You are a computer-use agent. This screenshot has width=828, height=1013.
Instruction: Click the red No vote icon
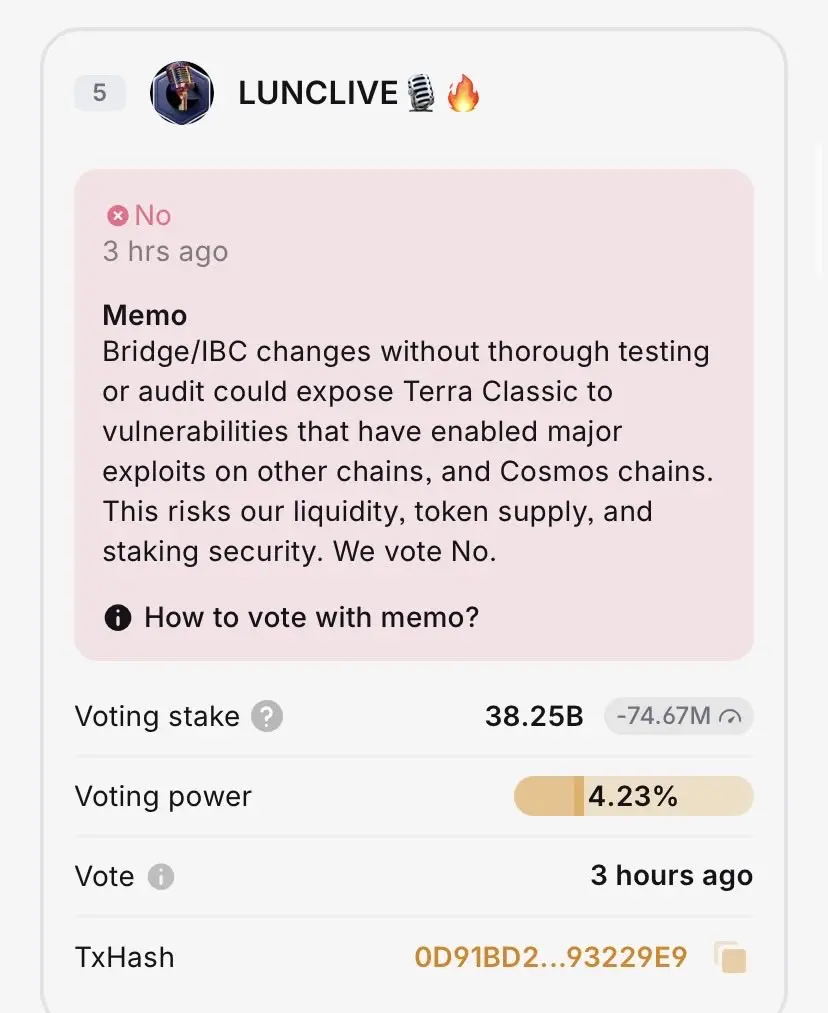(118, 216)
